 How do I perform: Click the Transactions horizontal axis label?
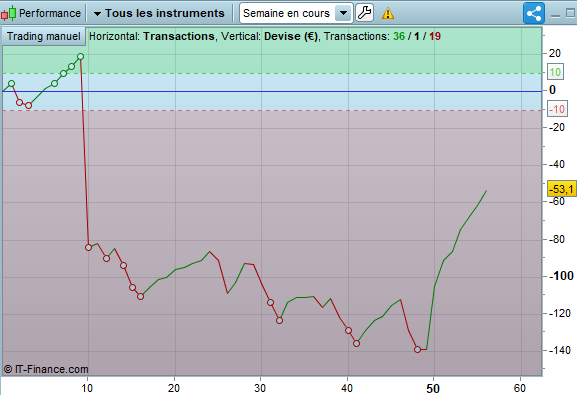[x=179, y=36]
